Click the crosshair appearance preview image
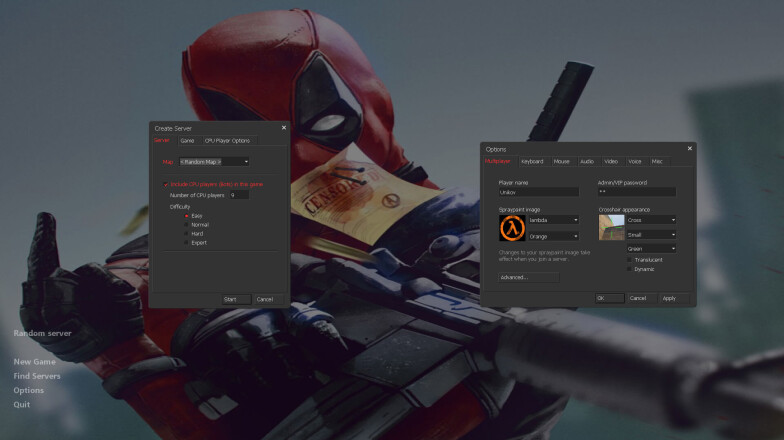This screenshot has height=440, width=784. (612, 228)
